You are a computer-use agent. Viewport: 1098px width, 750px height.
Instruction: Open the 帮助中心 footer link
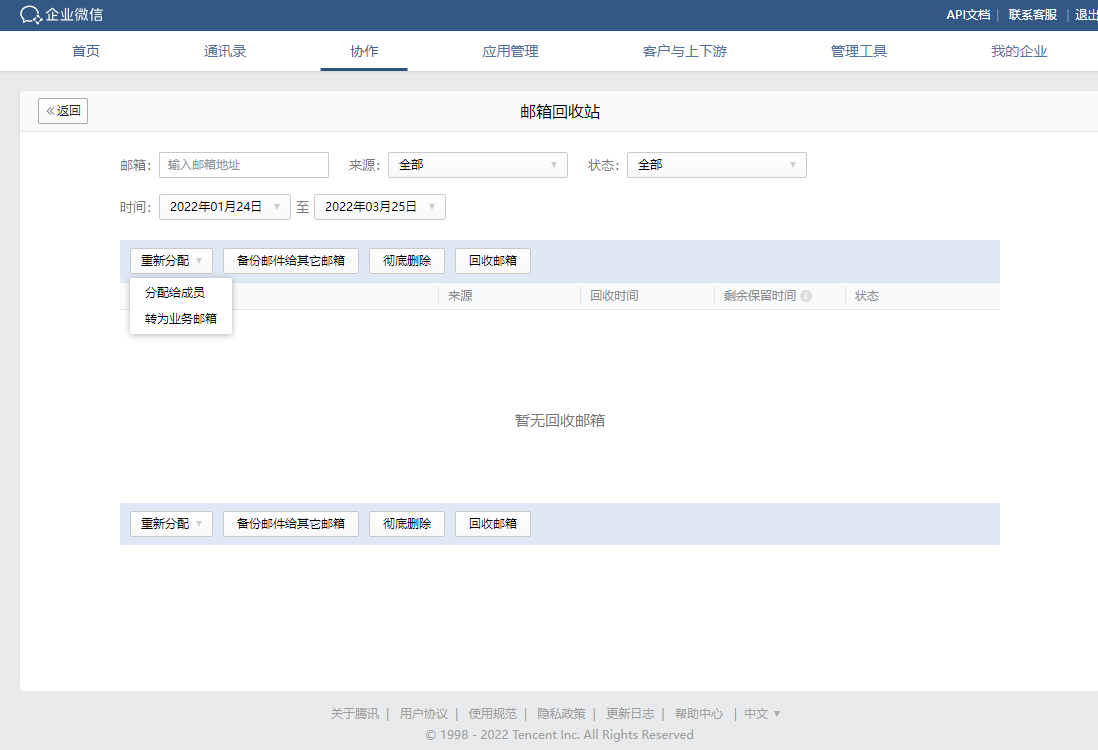point(698,714)
